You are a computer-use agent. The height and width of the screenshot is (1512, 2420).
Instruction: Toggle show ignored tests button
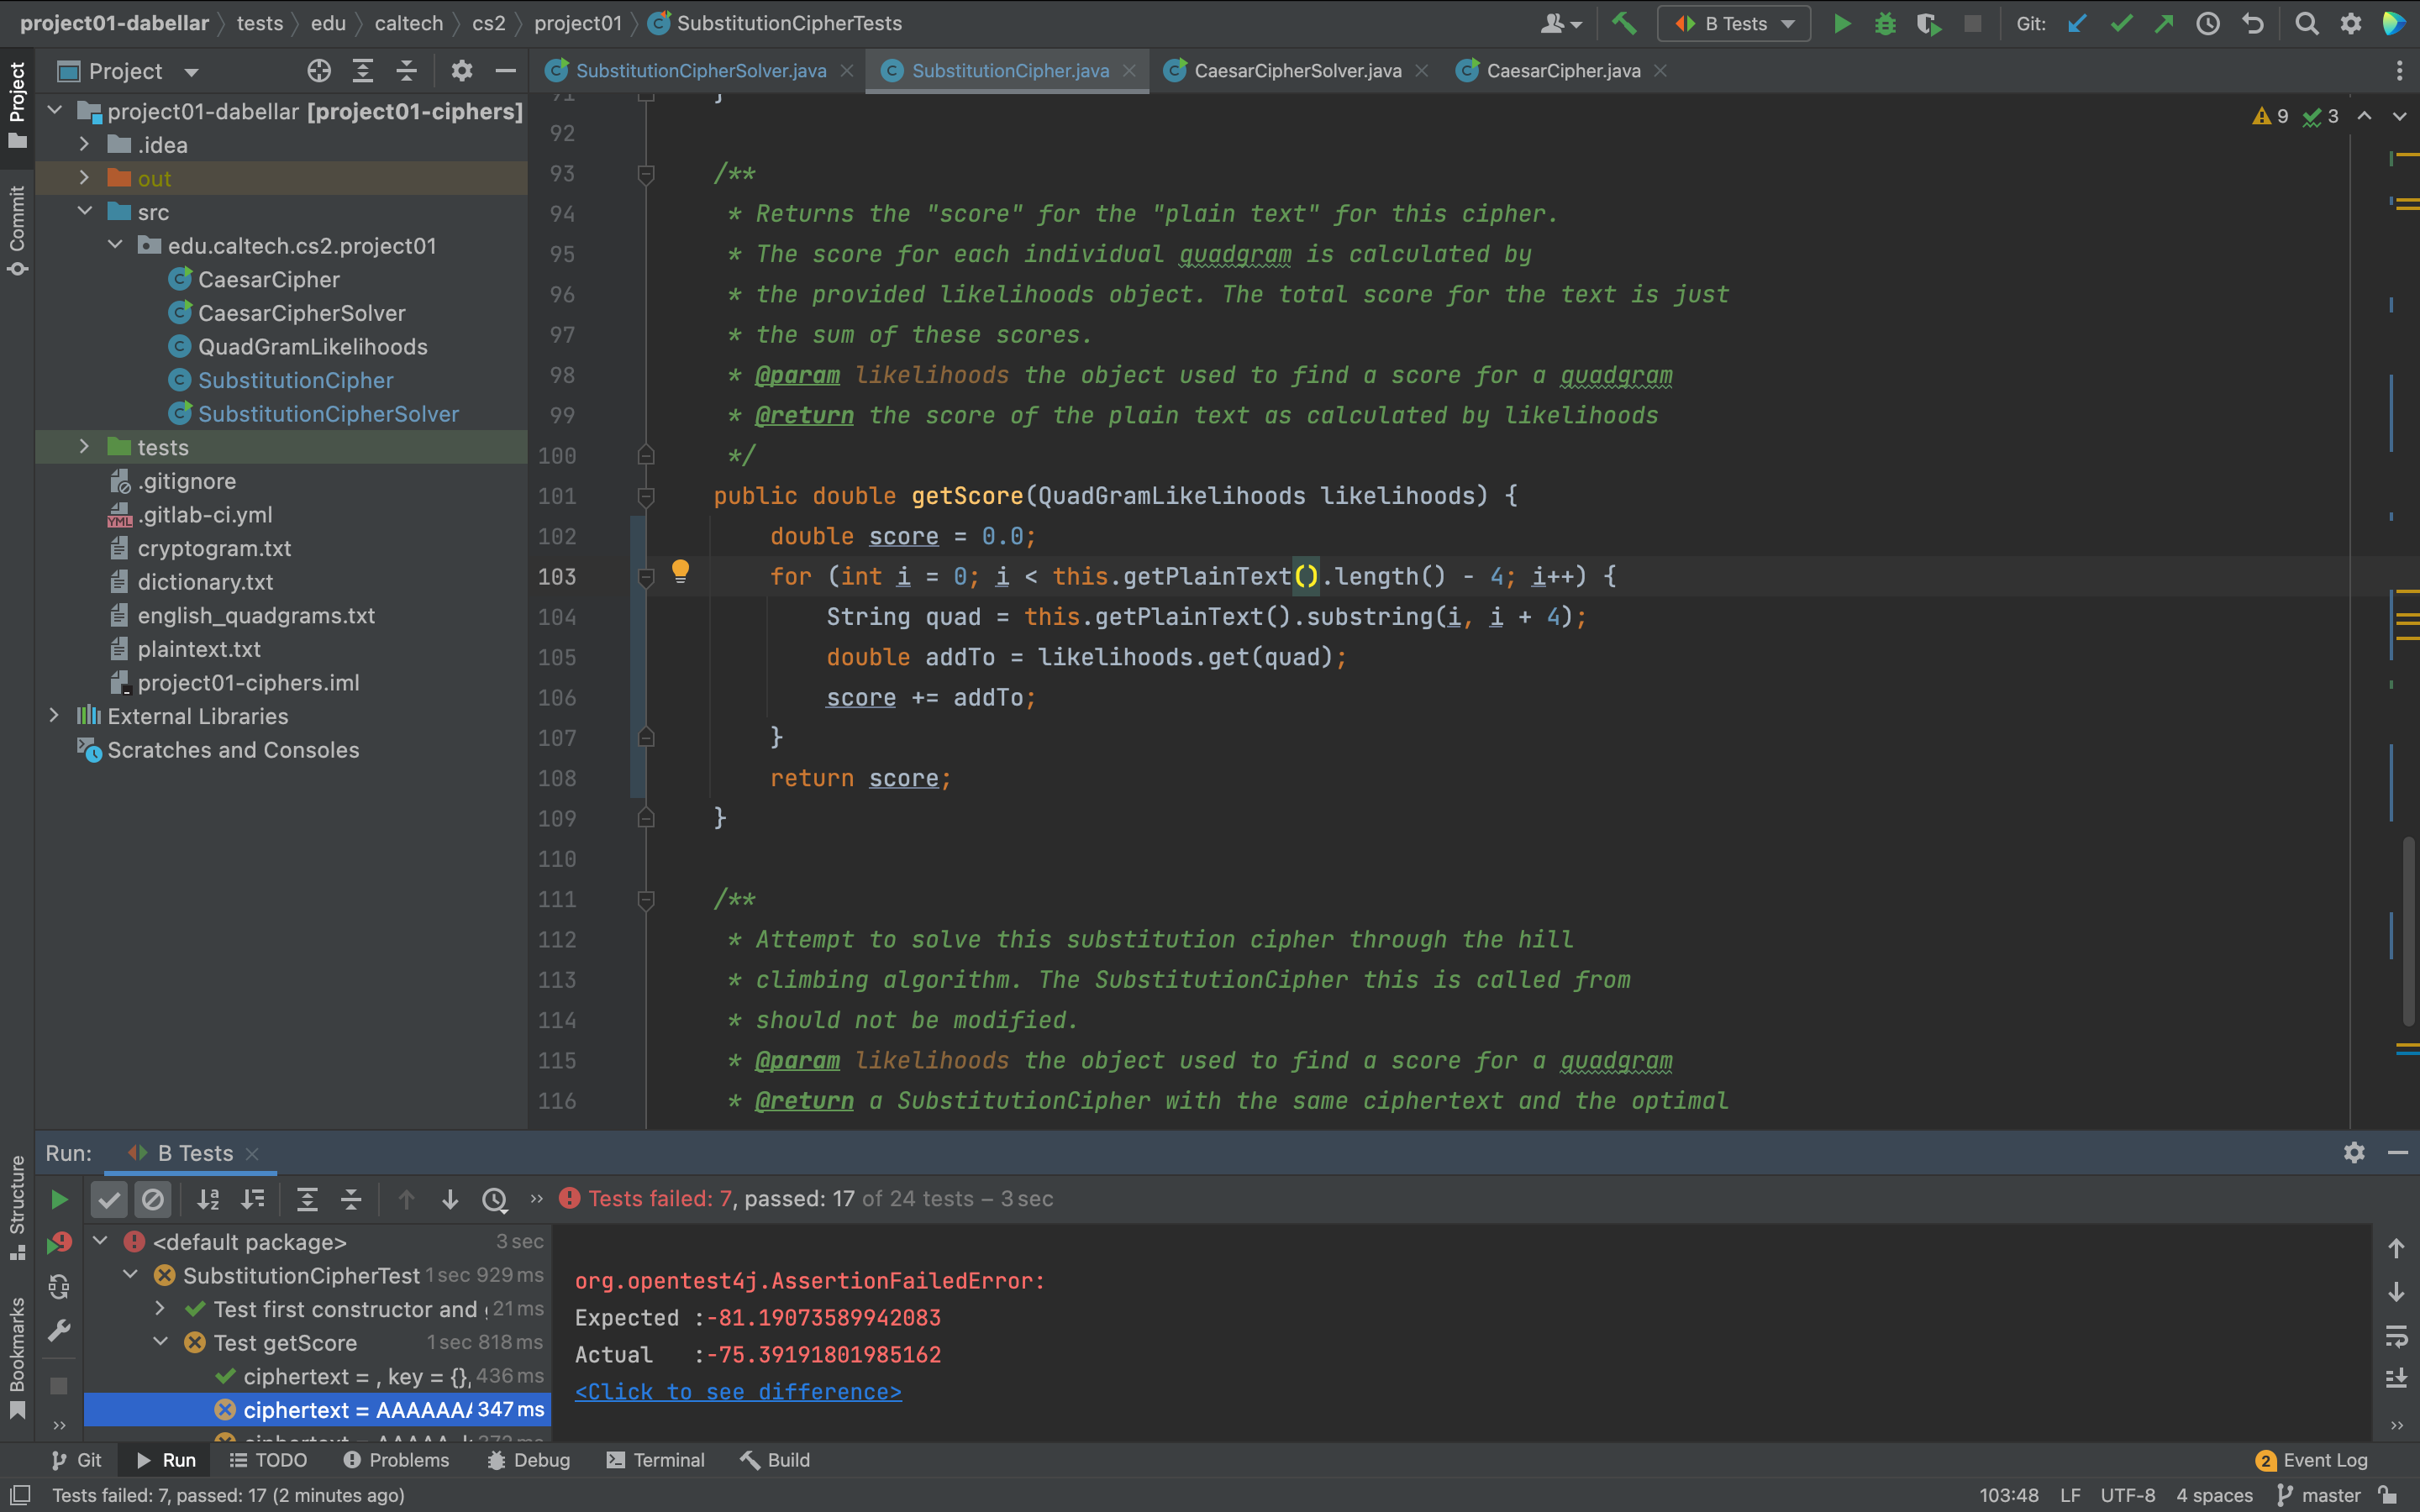(152, 1199)
